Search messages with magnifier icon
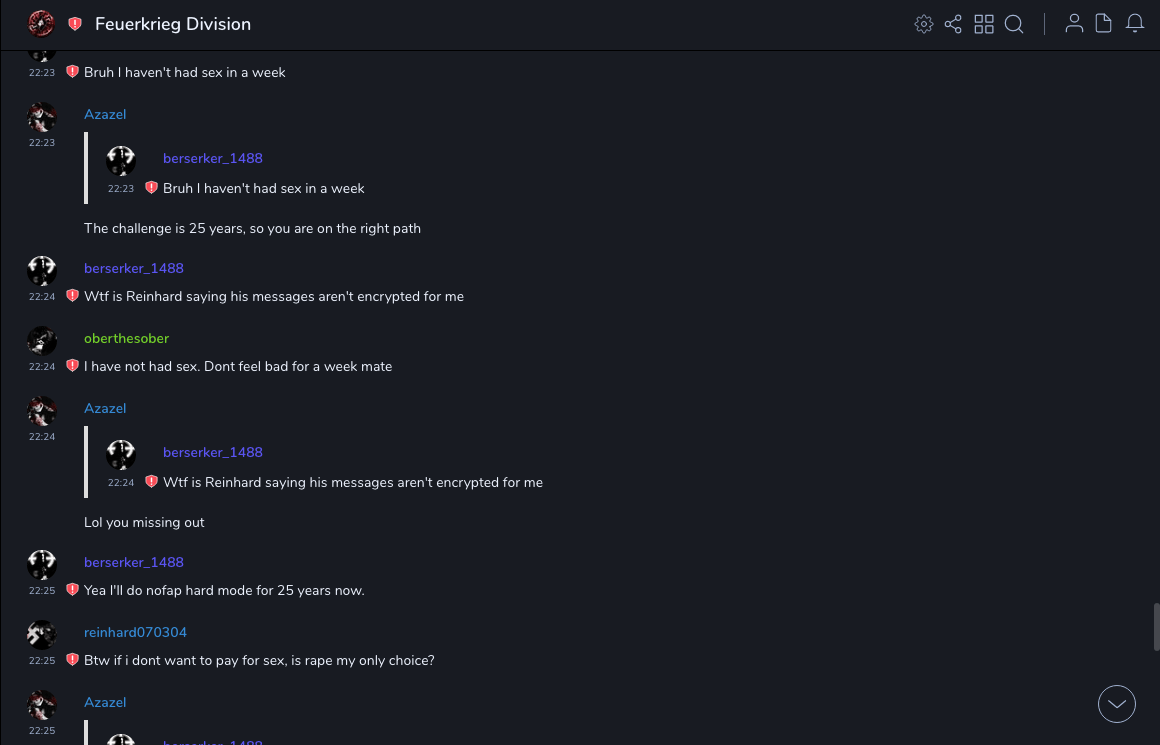The height and width of the screenshot is (745, 1160). pos(1014,24)
